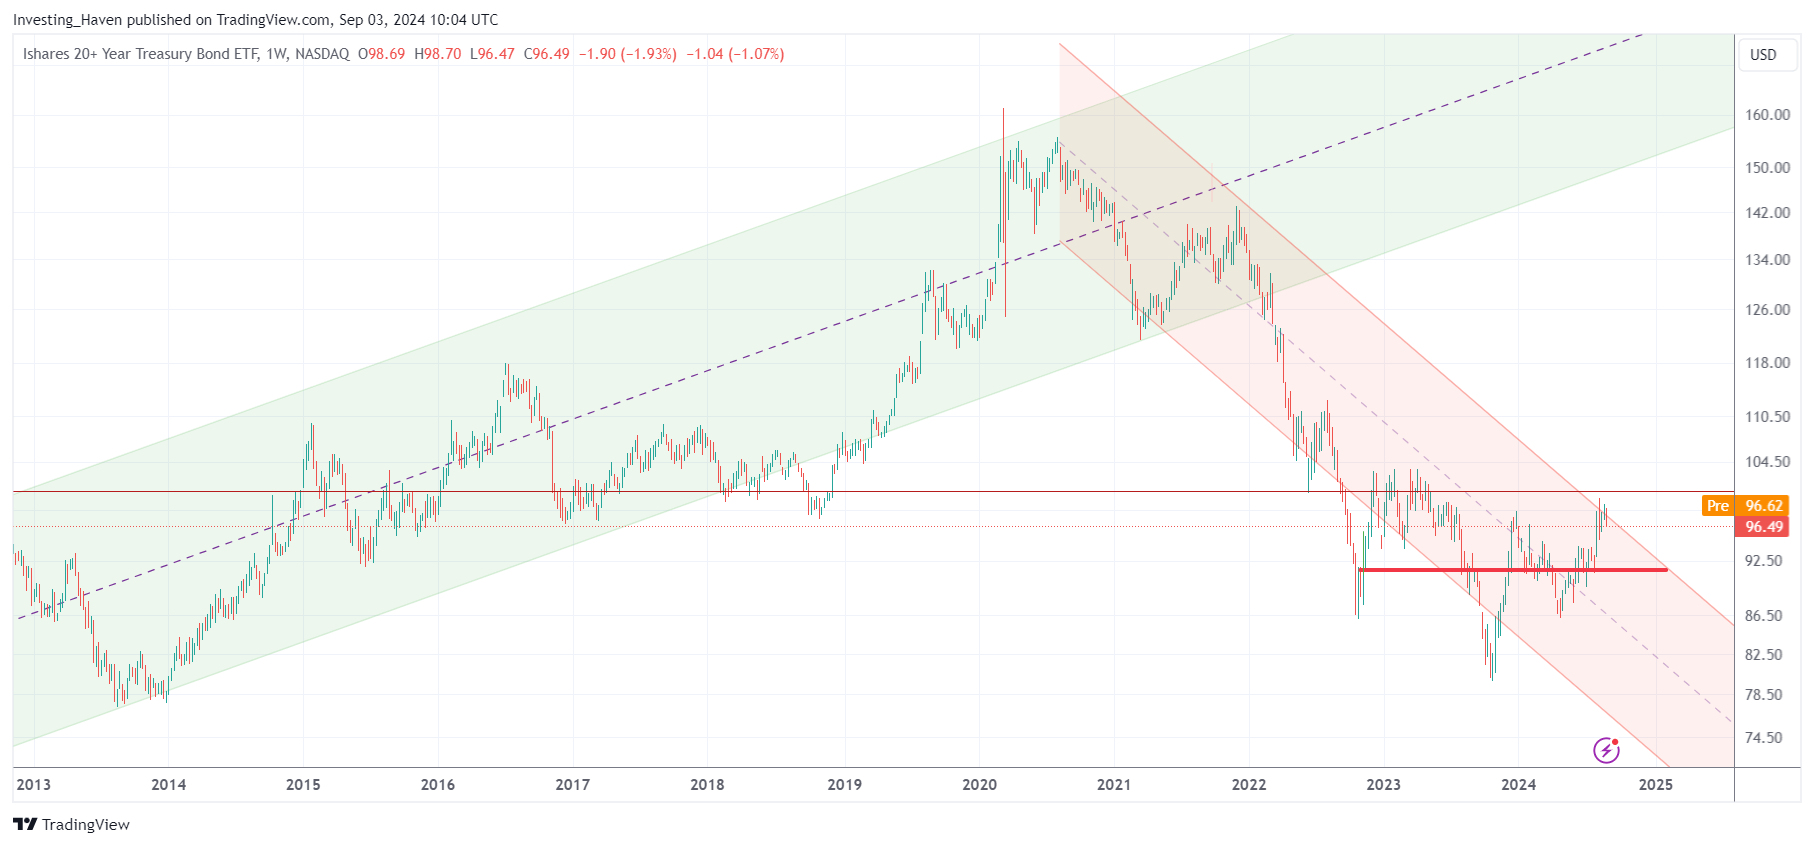Click the 2014 time axis label

[x=168, y=785]
